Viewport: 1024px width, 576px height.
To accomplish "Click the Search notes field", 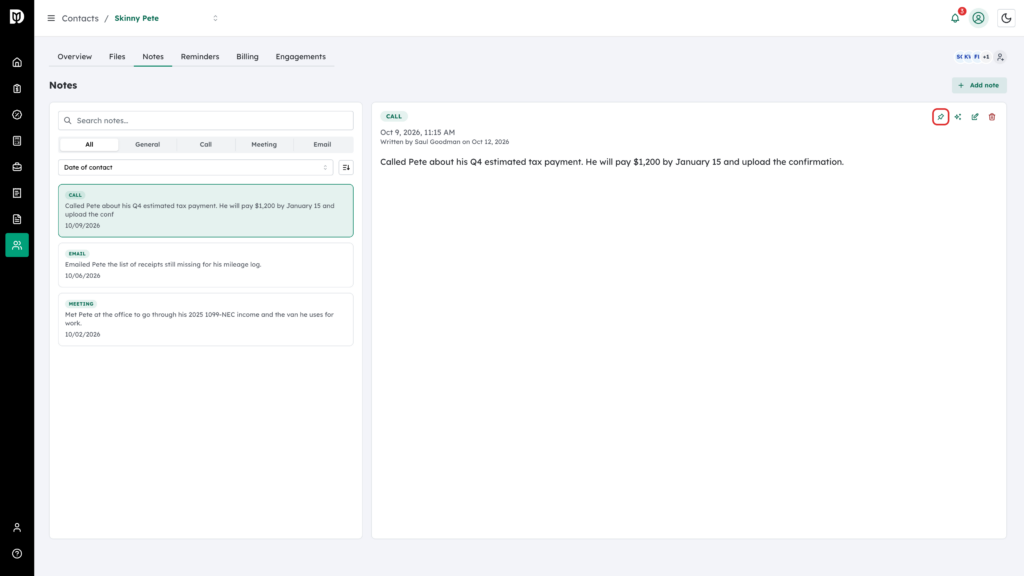I will (x=206, y=120).
